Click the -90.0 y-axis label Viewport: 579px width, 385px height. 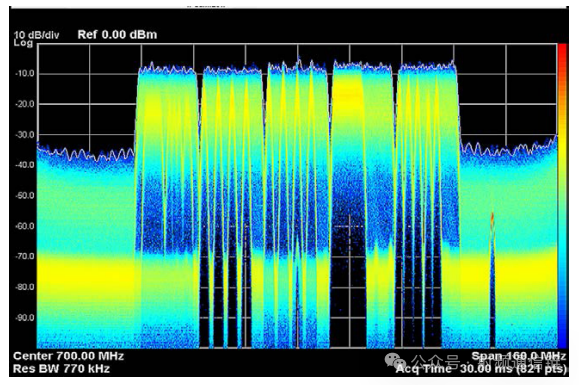coord(24,317)
